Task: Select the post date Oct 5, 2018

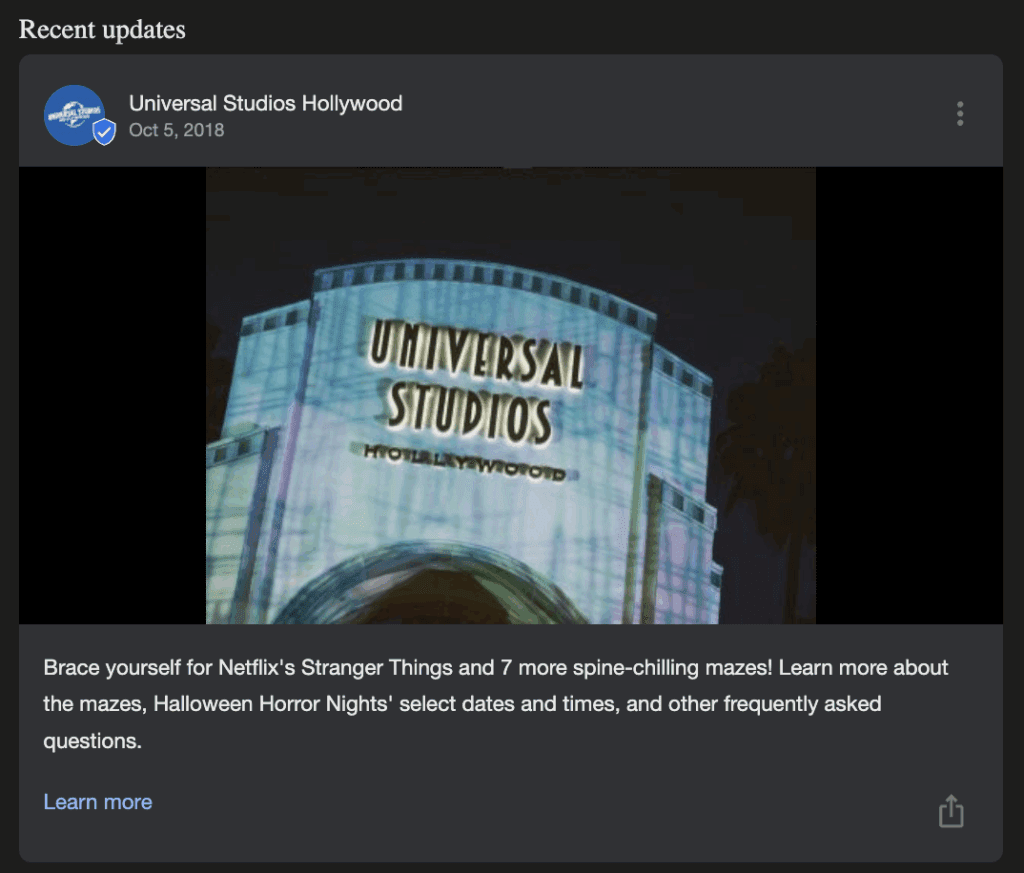Action: (177, 130)
